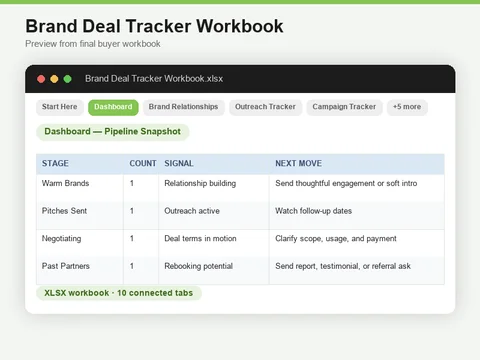Click the count cell in Warm Brands row
This screenshot has height=360, width=480.
tap(141, 188)
